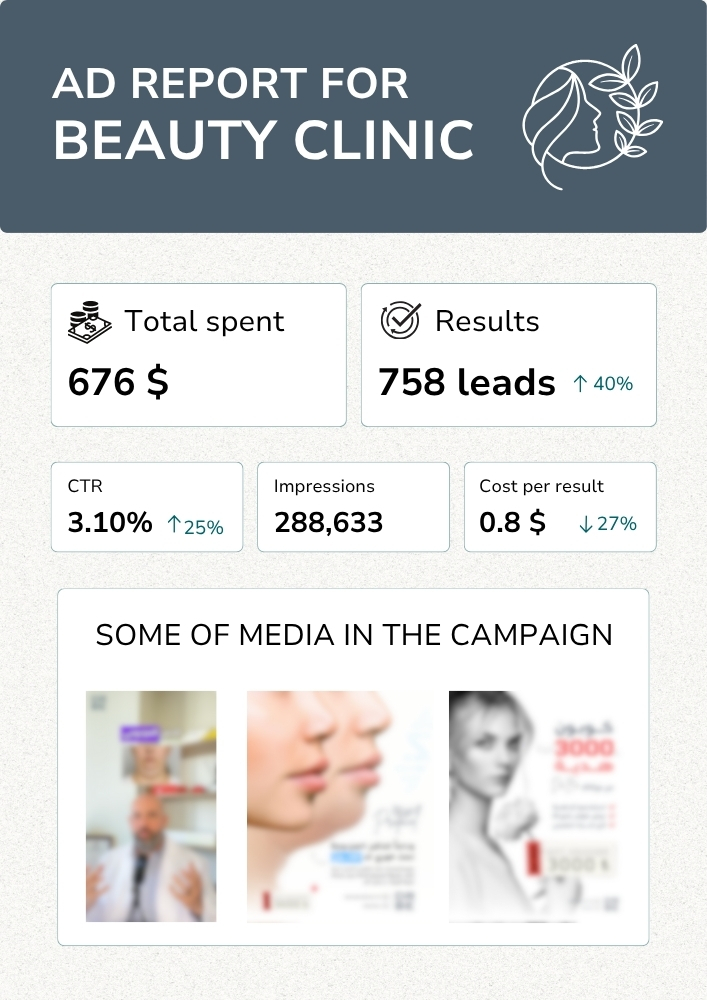Viewport: 707px width, 1000px height.
Task: Click the money stack icon
Action: click(90, 322)
